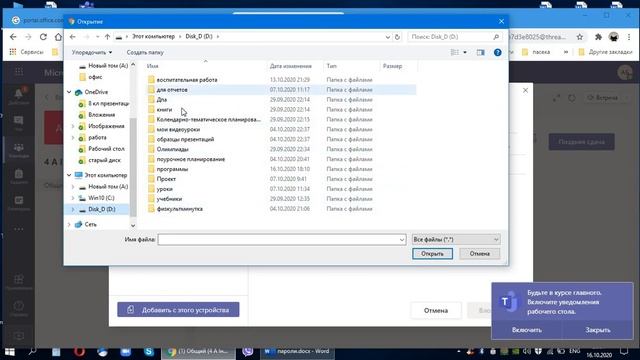The width and height of the screenshot is (640, 360).
Task: Click navigation pane scrollbar thumb
Action: pos(133,167)
